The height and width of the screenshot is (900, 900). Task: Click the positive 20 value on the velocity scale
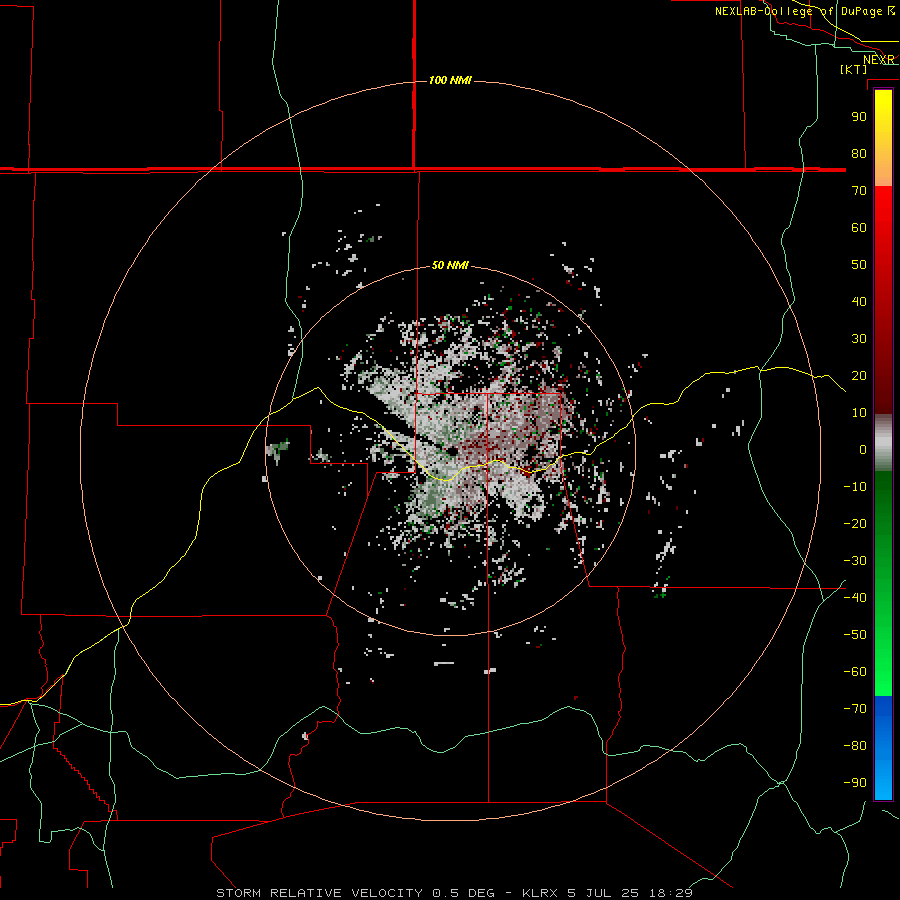point(859,375)
